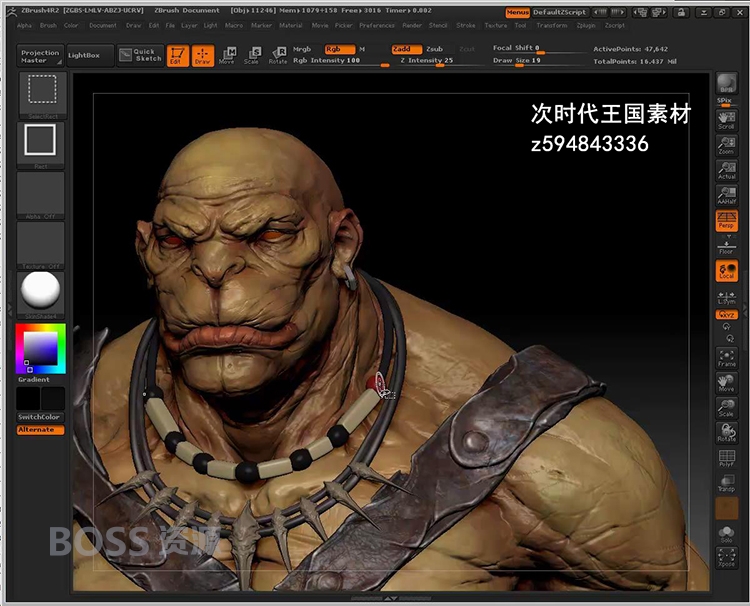Toggle PolyF polyframe display

coord(727,458)
